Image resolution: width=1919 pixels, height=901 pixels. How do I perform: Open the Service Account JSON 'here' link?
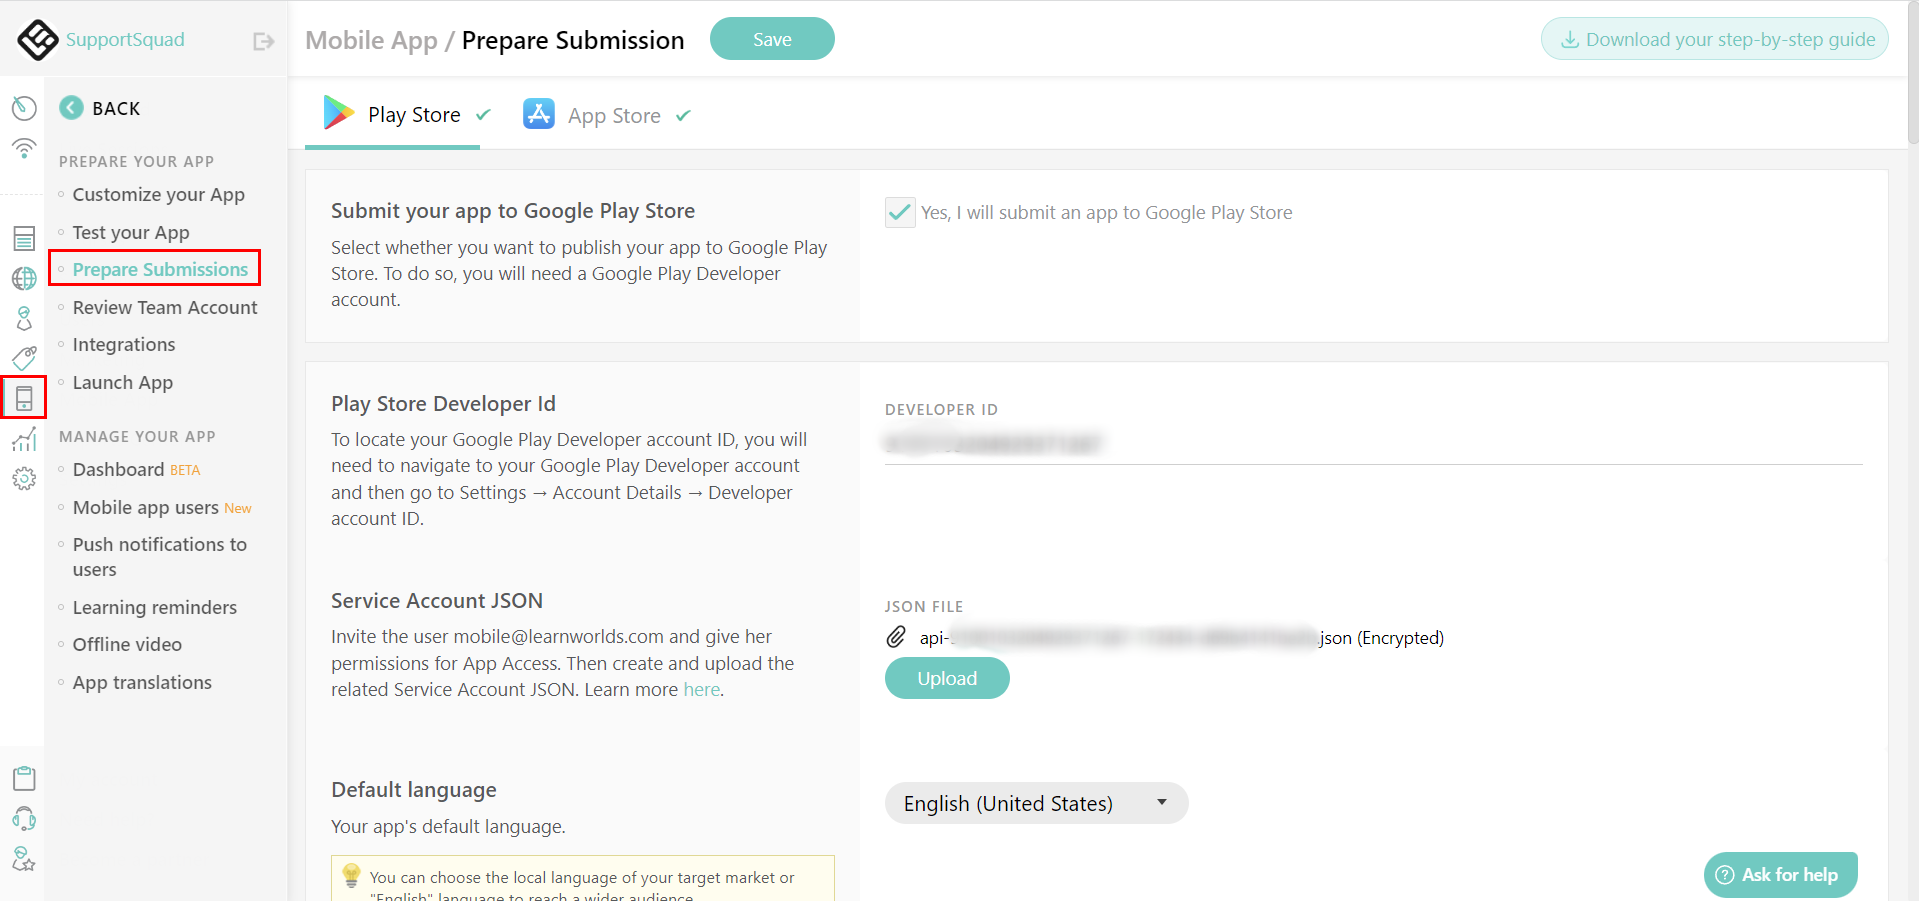pos(702,689)
